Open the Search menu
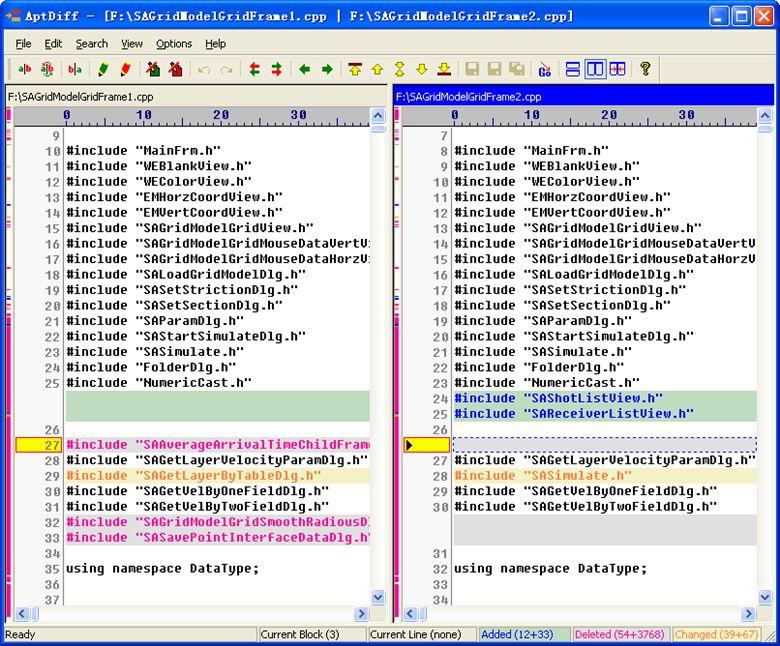780x646 pixels. [x=91, y=44]
